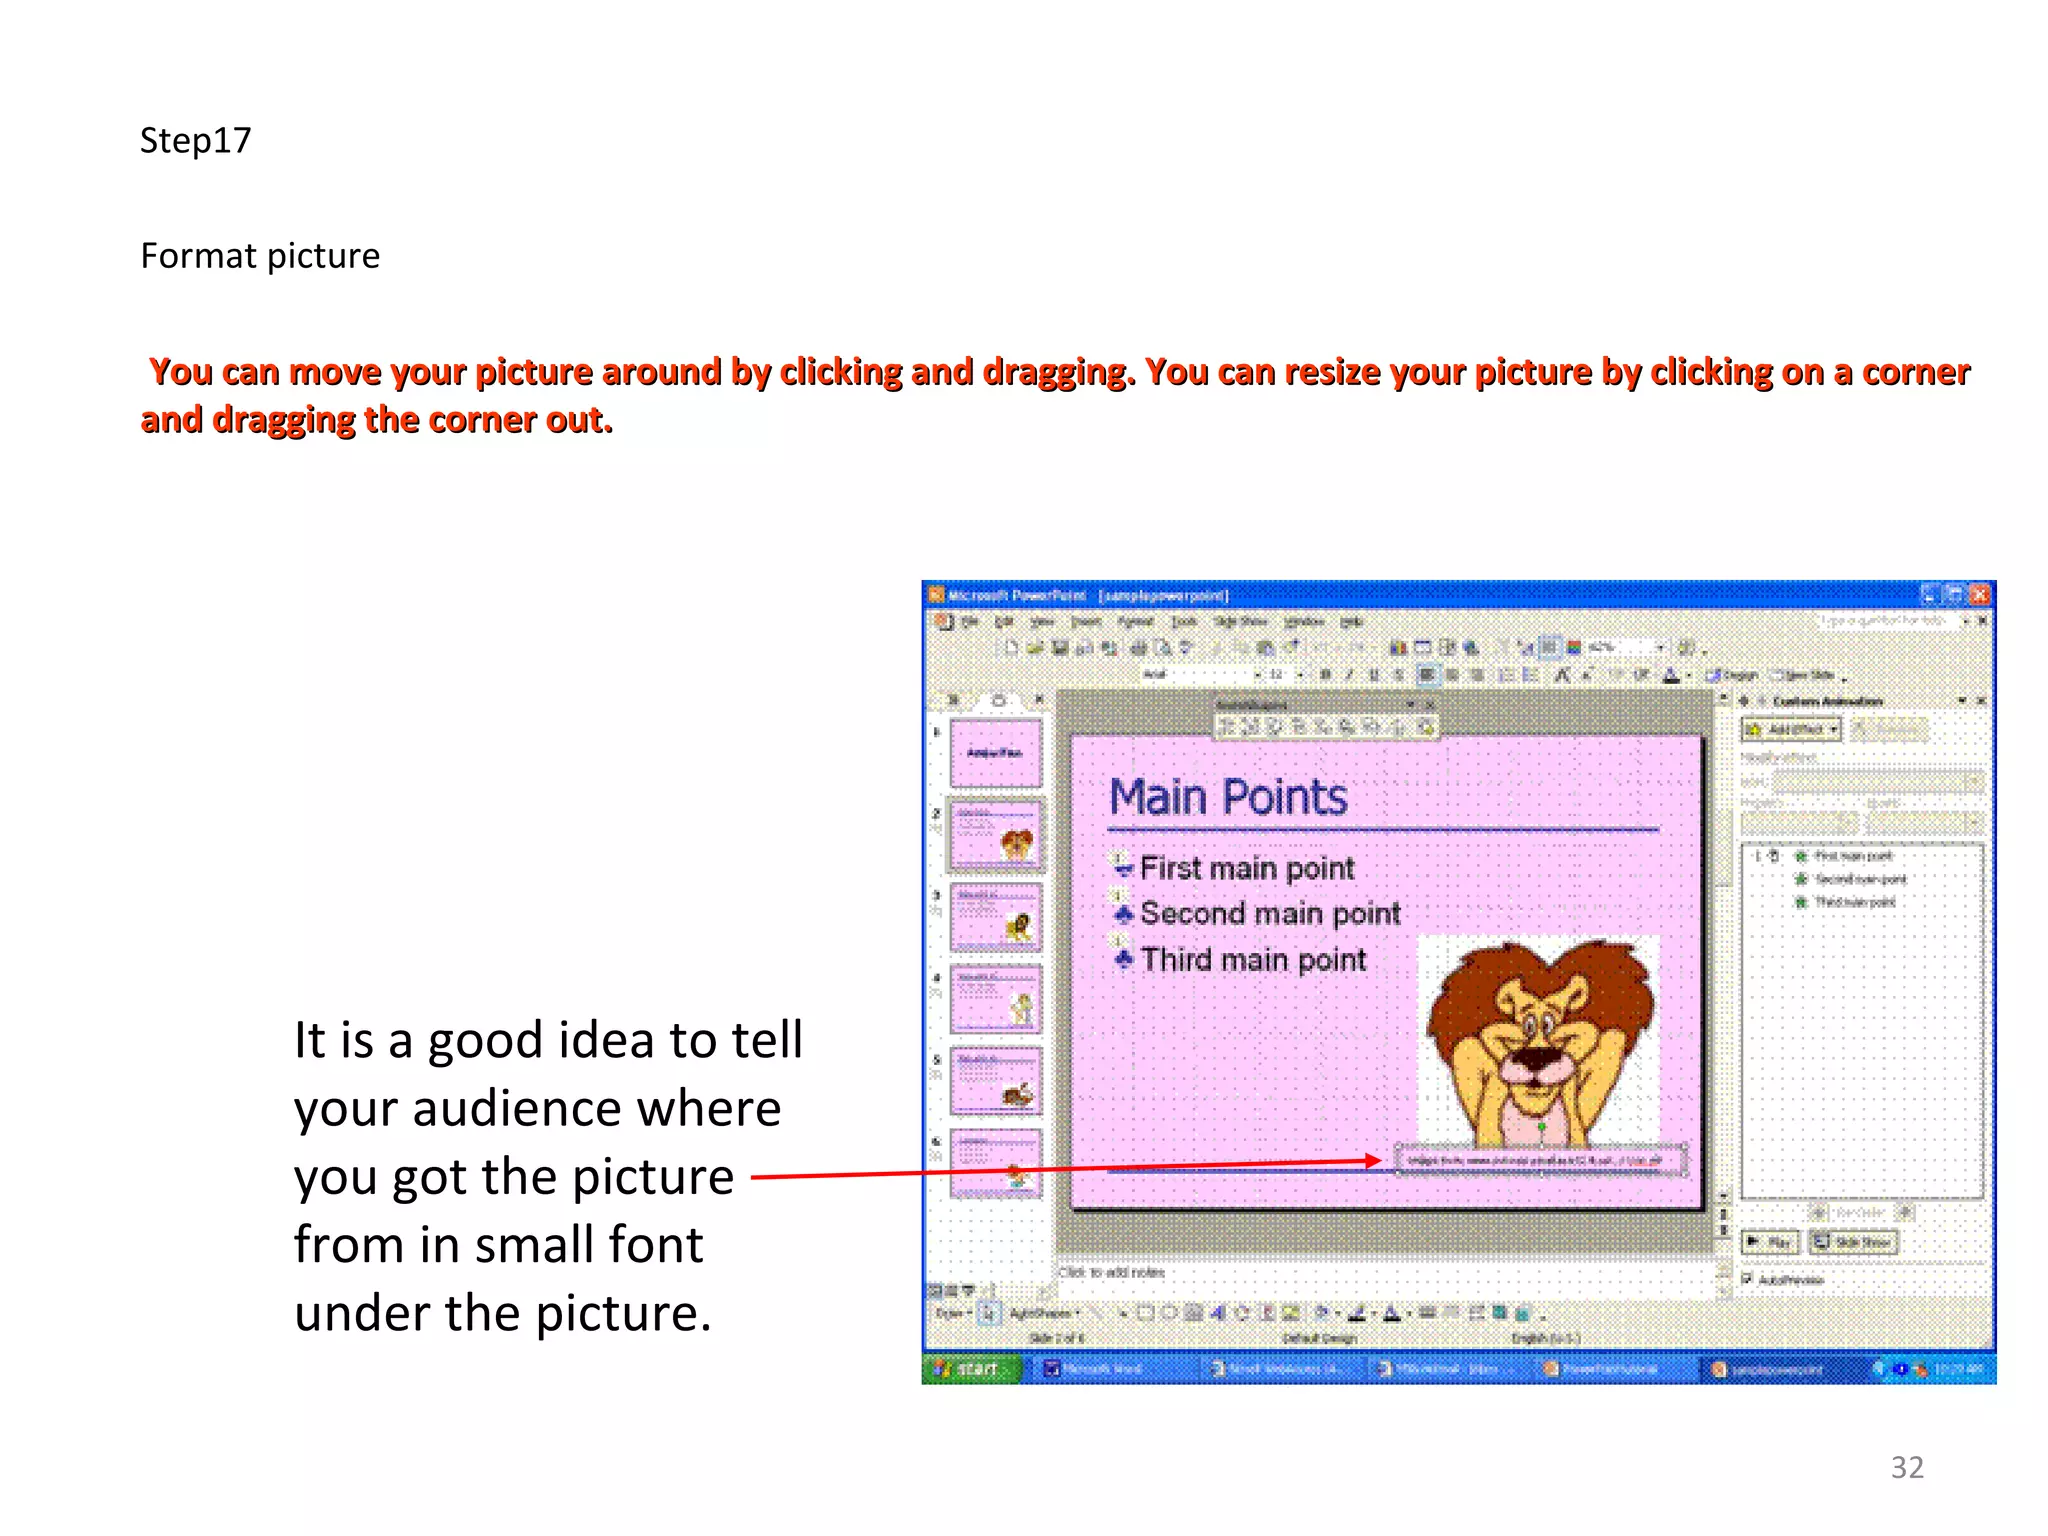Click the New document icon in toolbar
This screenshot has height=1536, width=2048.
coord(1012,648)
